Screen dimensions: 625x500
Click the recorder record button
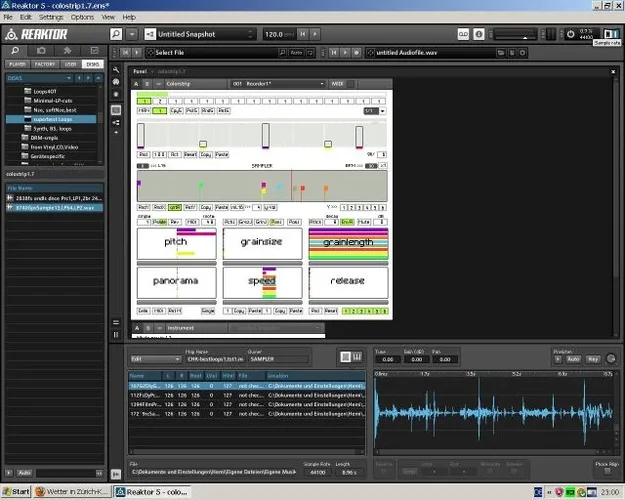(x=356, y=53)
